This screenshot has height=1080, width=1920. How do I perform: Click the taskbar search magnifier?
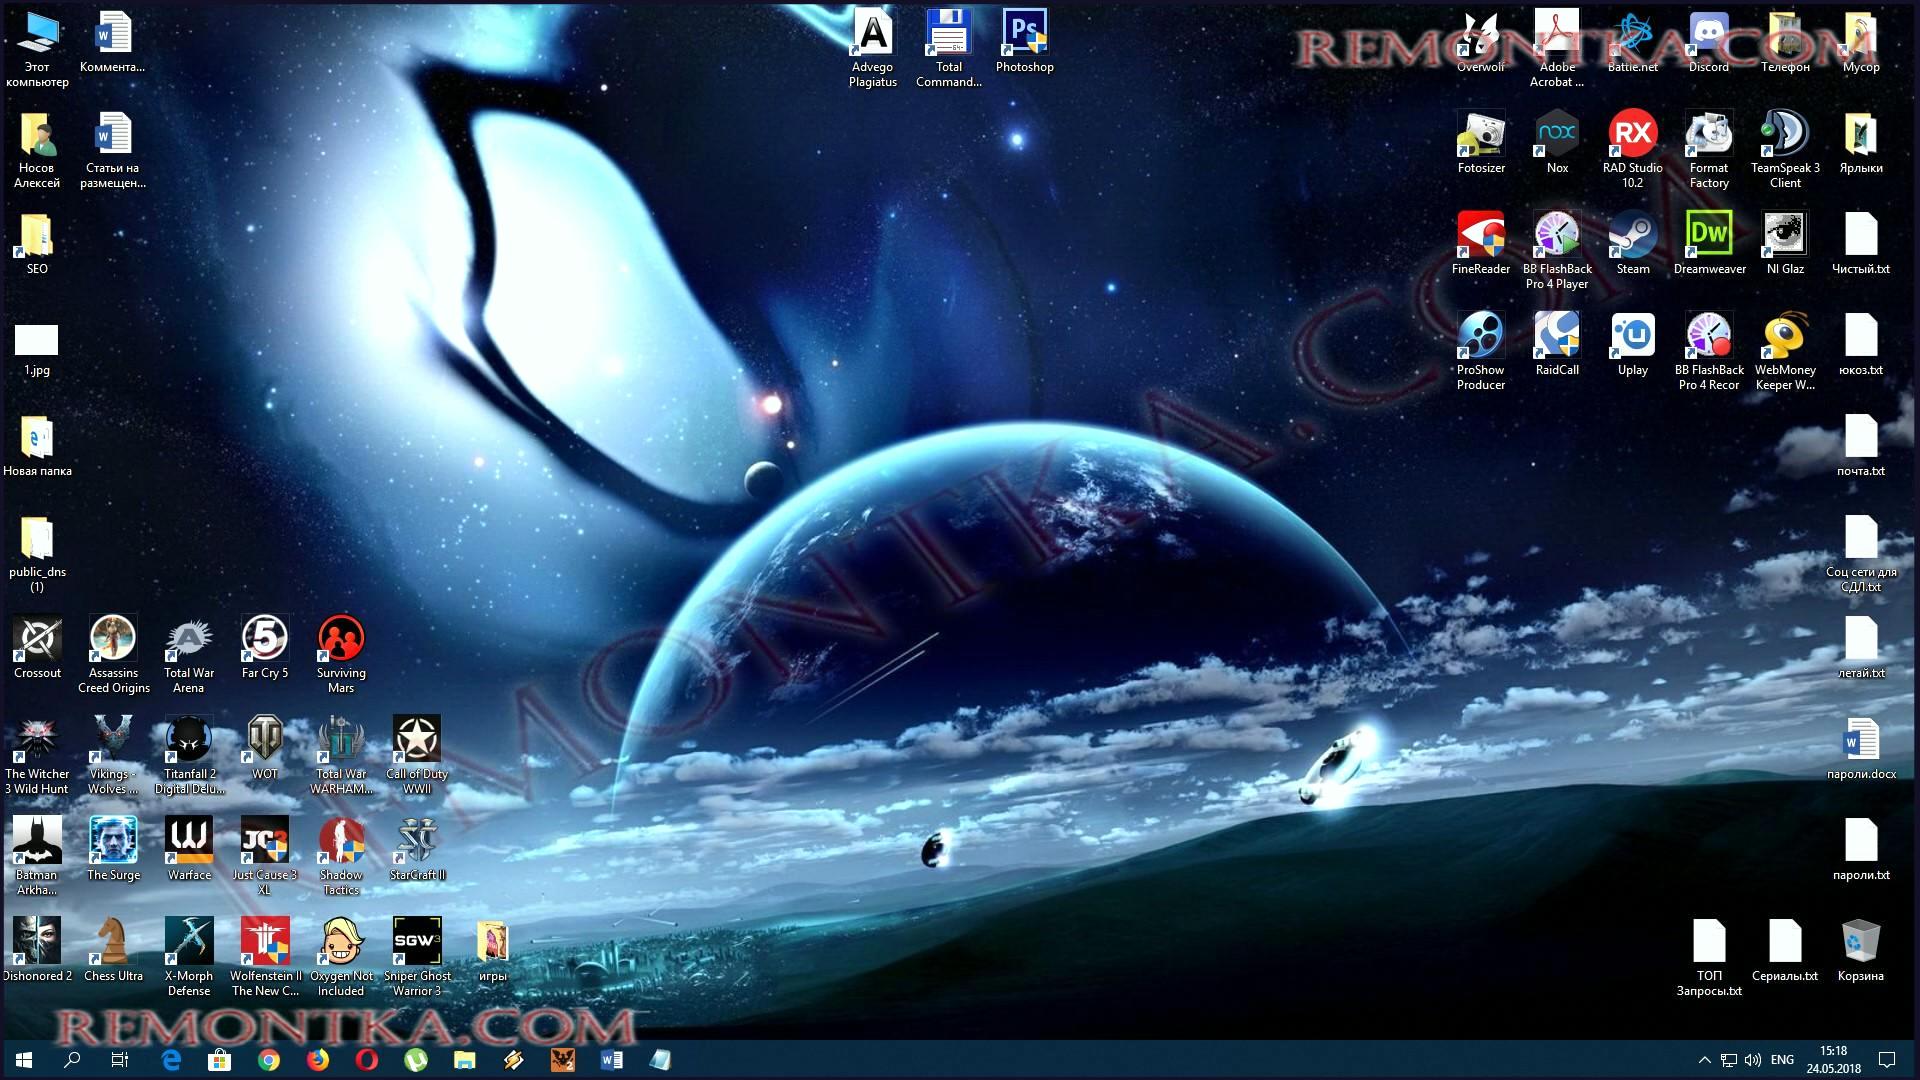(72, 1060)
